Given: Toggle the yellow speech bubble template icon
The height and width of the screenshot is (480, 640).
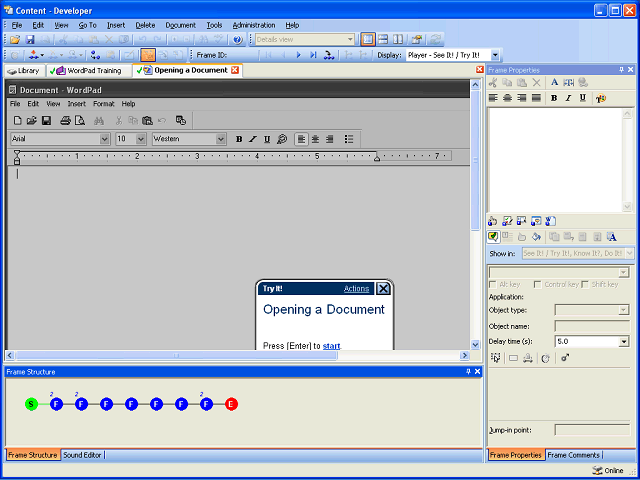Looking at the screenshot, I should click(x=493, y=237).
